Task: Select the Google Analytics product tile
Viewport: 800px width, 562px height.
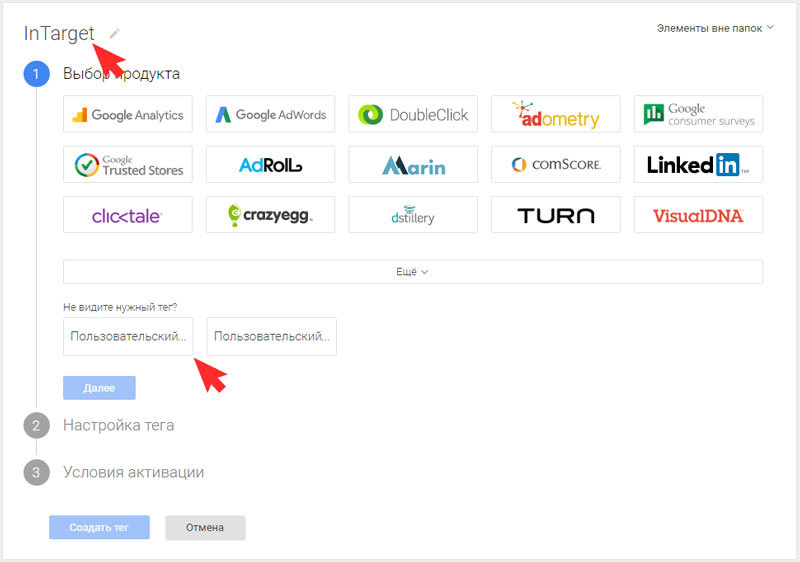Action: [128, 114]
